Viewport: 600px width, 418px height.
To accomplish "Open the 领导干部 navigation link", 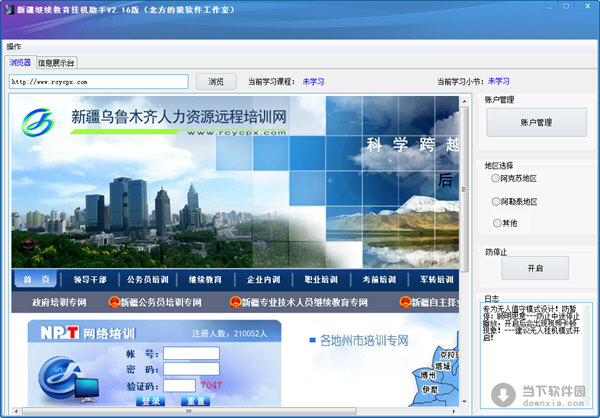I will (x=90, y=280).
